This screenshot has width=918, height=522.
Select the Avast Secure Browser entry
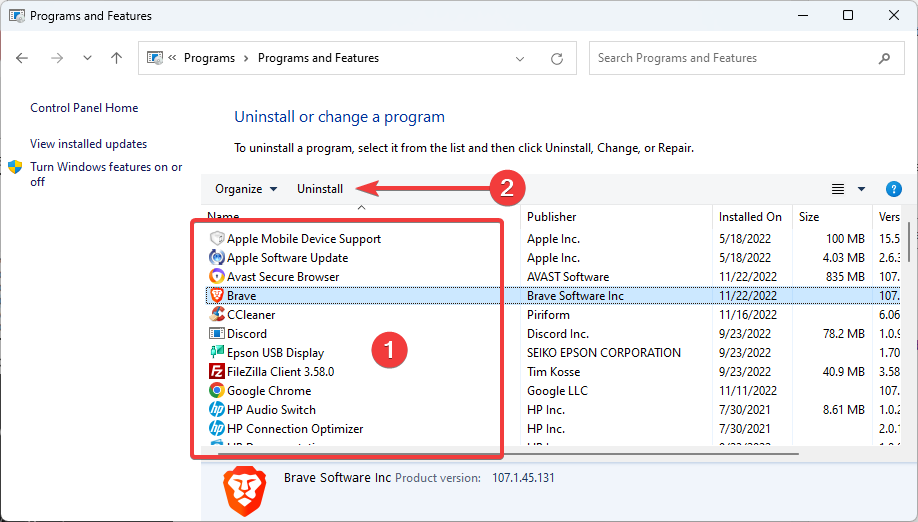(283, 276)
